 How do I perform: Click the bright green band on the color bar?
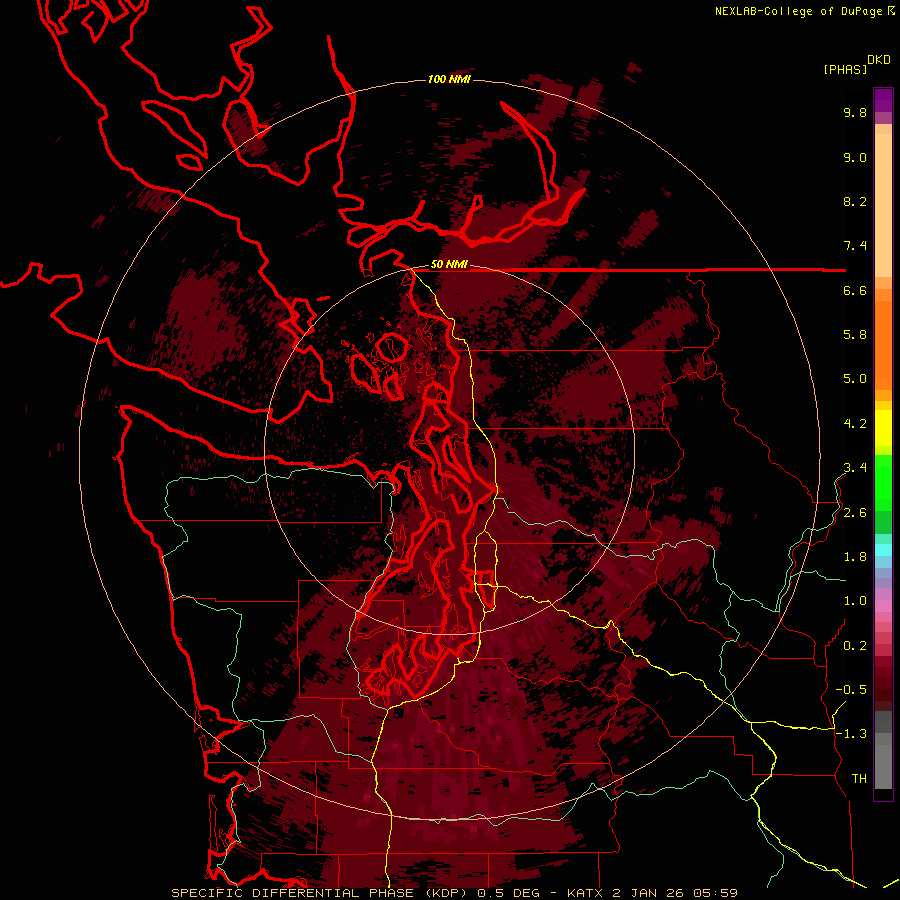click(883, 482)
